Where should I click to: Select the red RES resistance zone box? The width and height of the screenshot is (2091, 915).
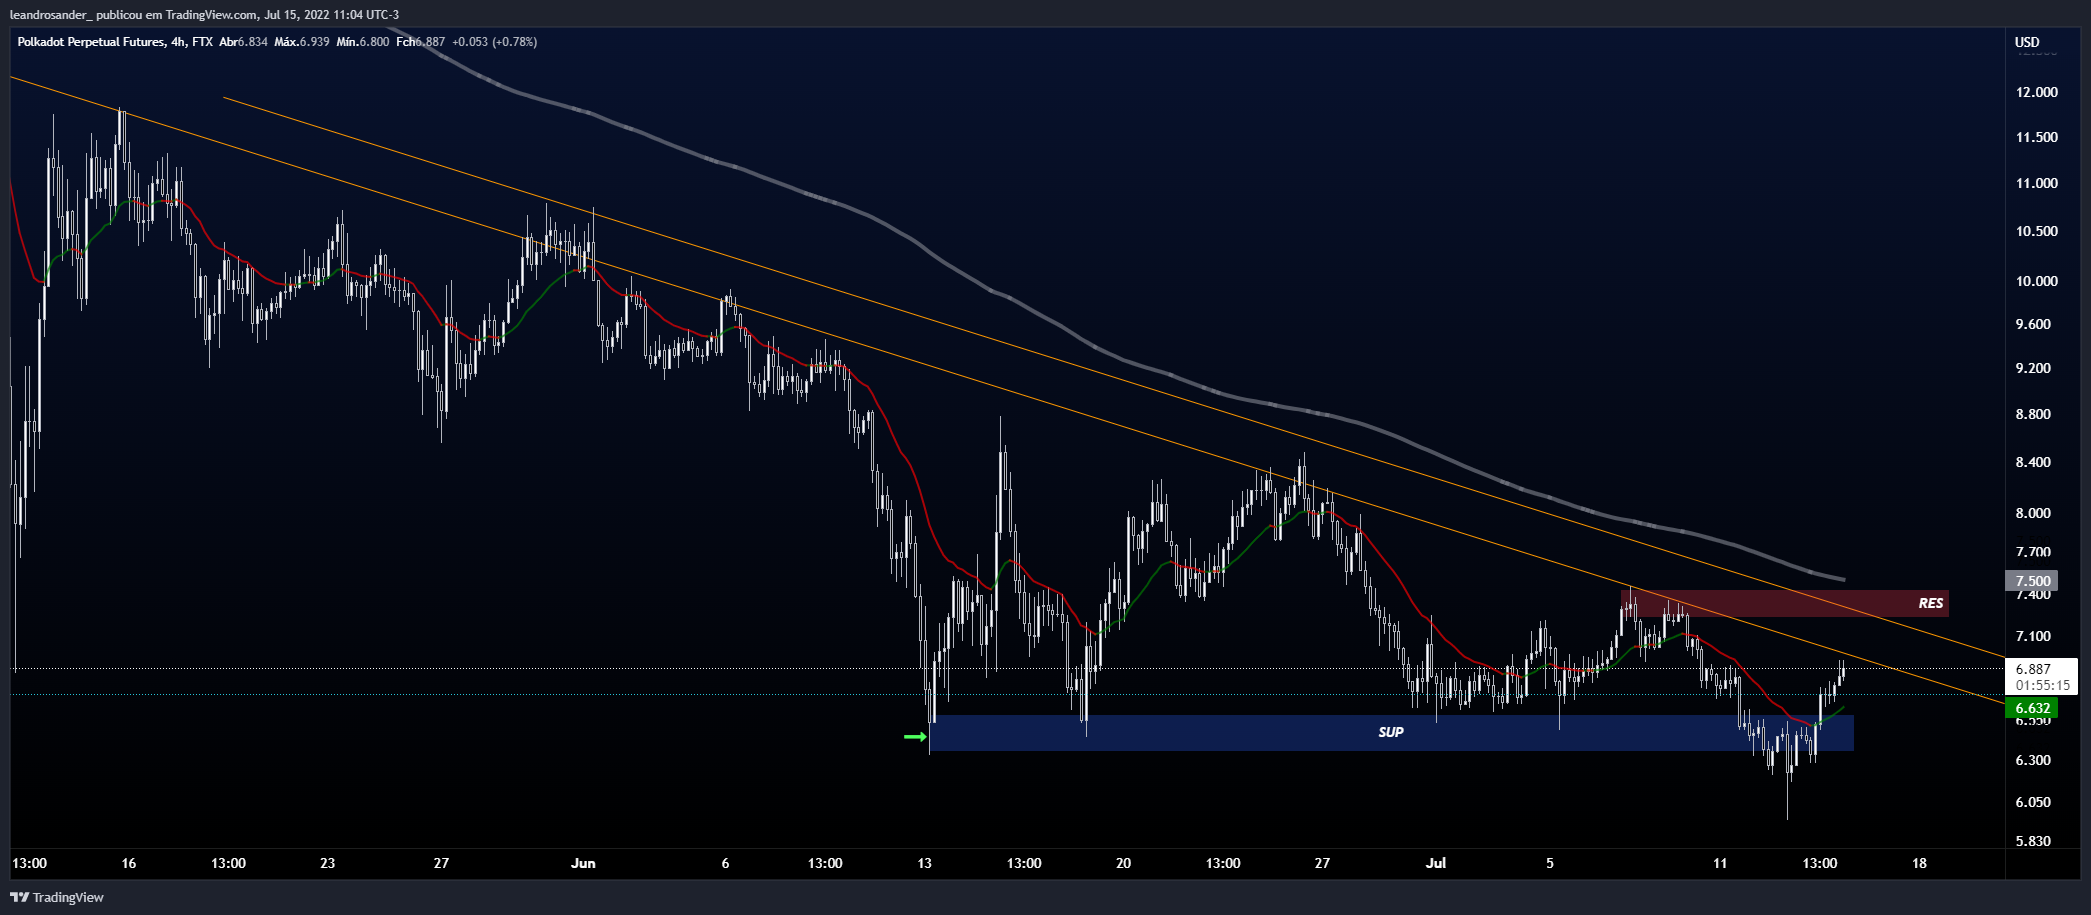click(1785, 603)
